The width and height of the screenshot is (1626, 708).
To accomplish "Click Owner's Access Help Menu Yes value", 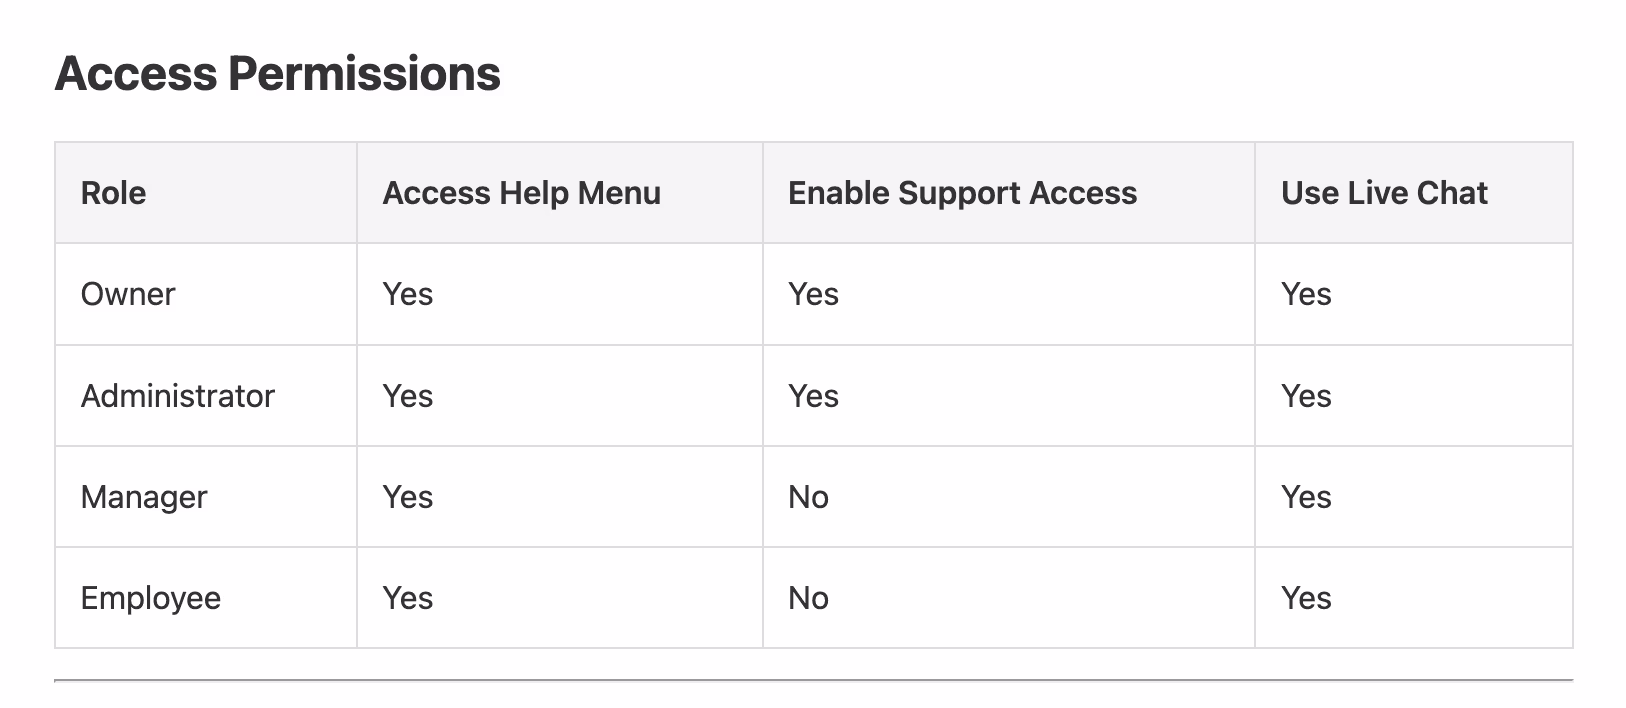I will coord(408,294).
